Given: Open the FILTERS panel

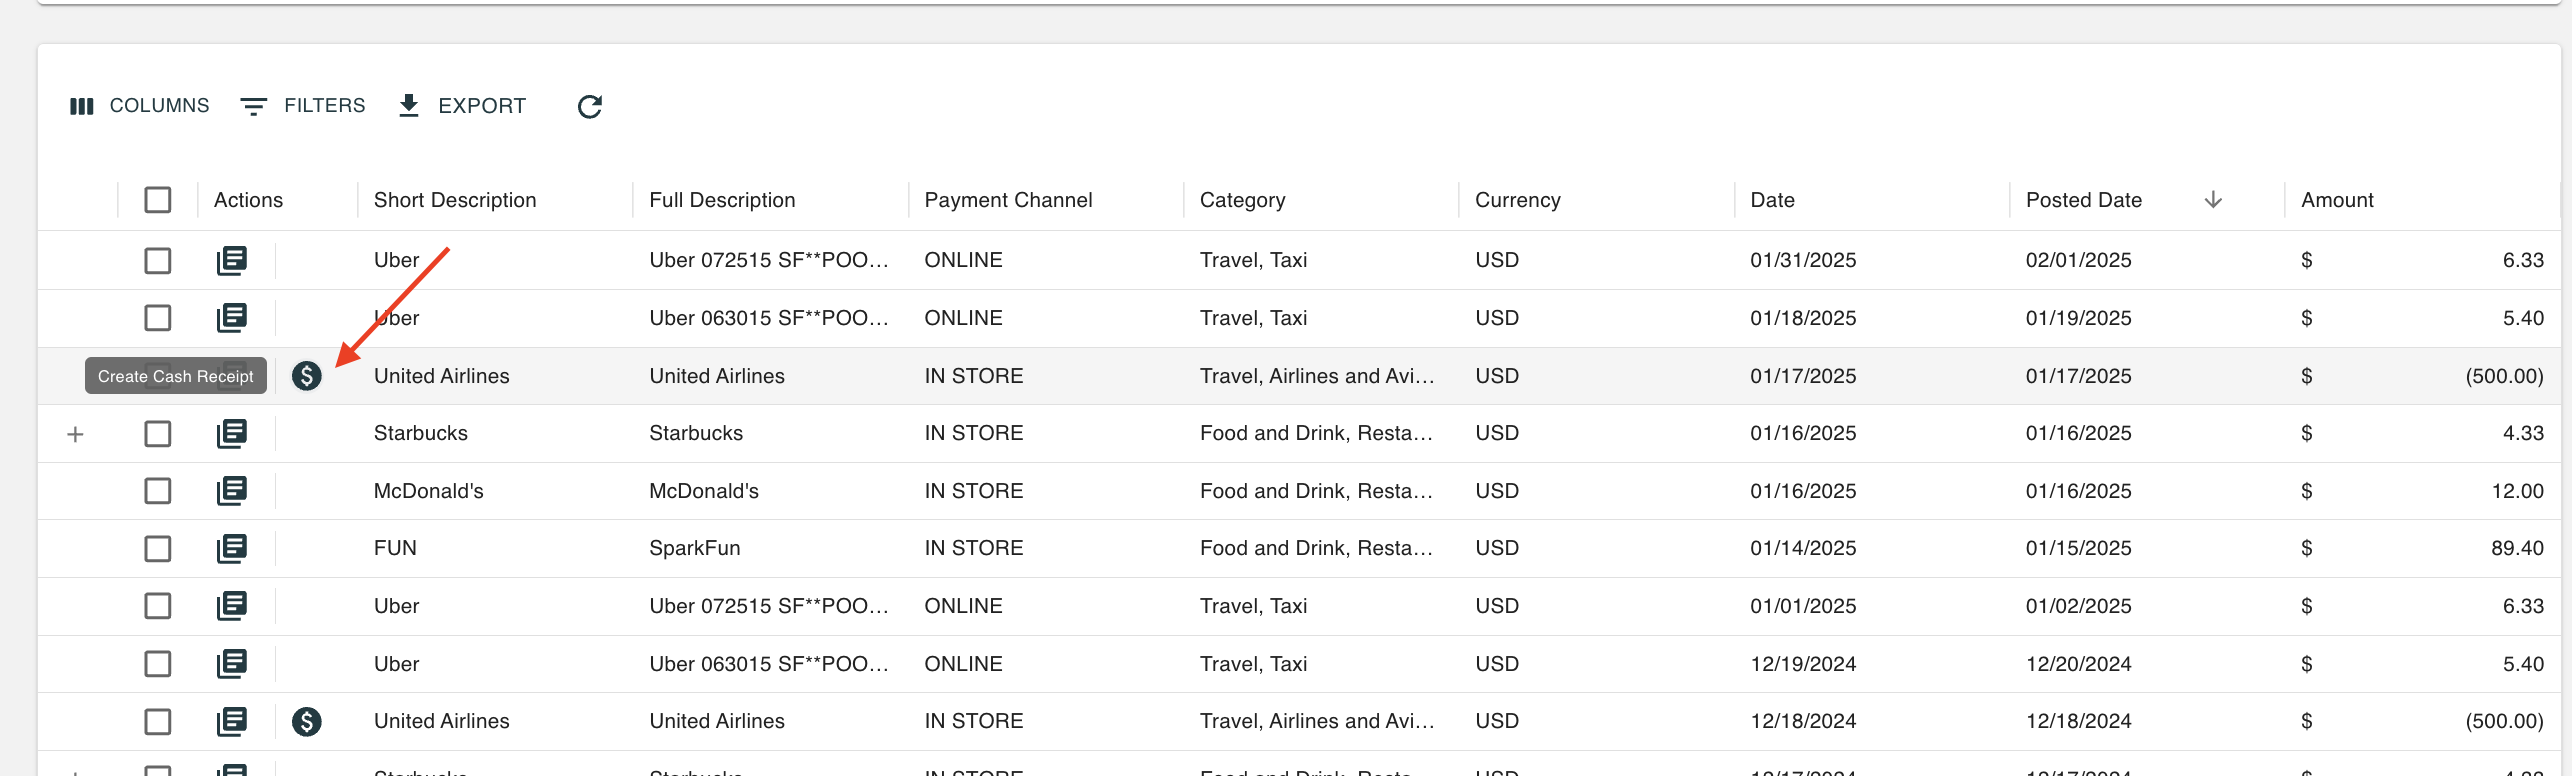Looking at the screenshot, I should coord(303,106).
